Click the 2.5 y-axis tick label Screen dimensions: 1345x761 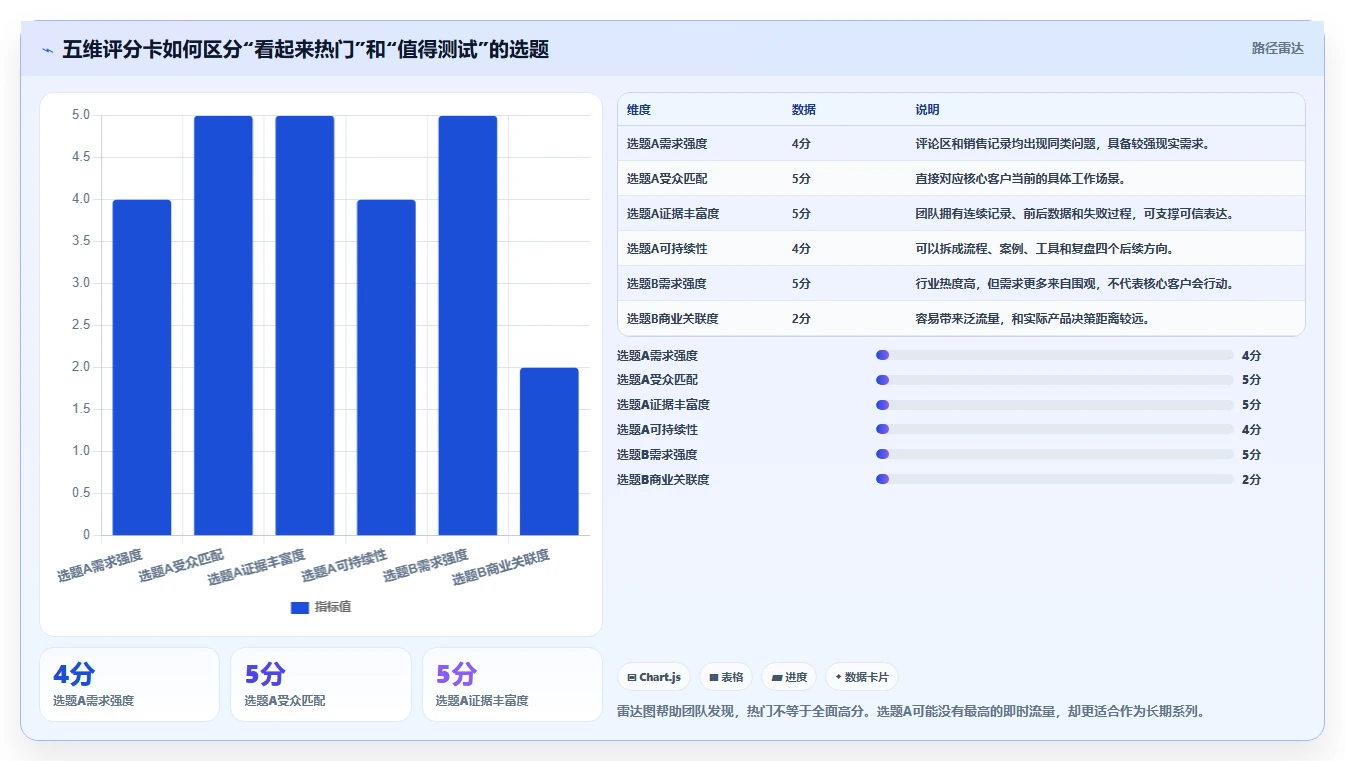(x=81, y=325)
